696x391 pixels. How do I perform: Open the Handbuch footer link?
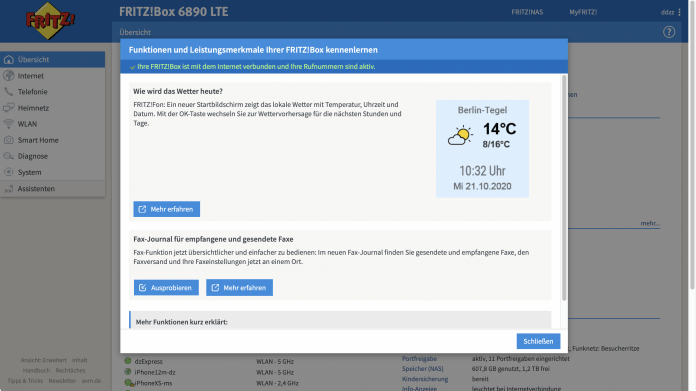36,370
